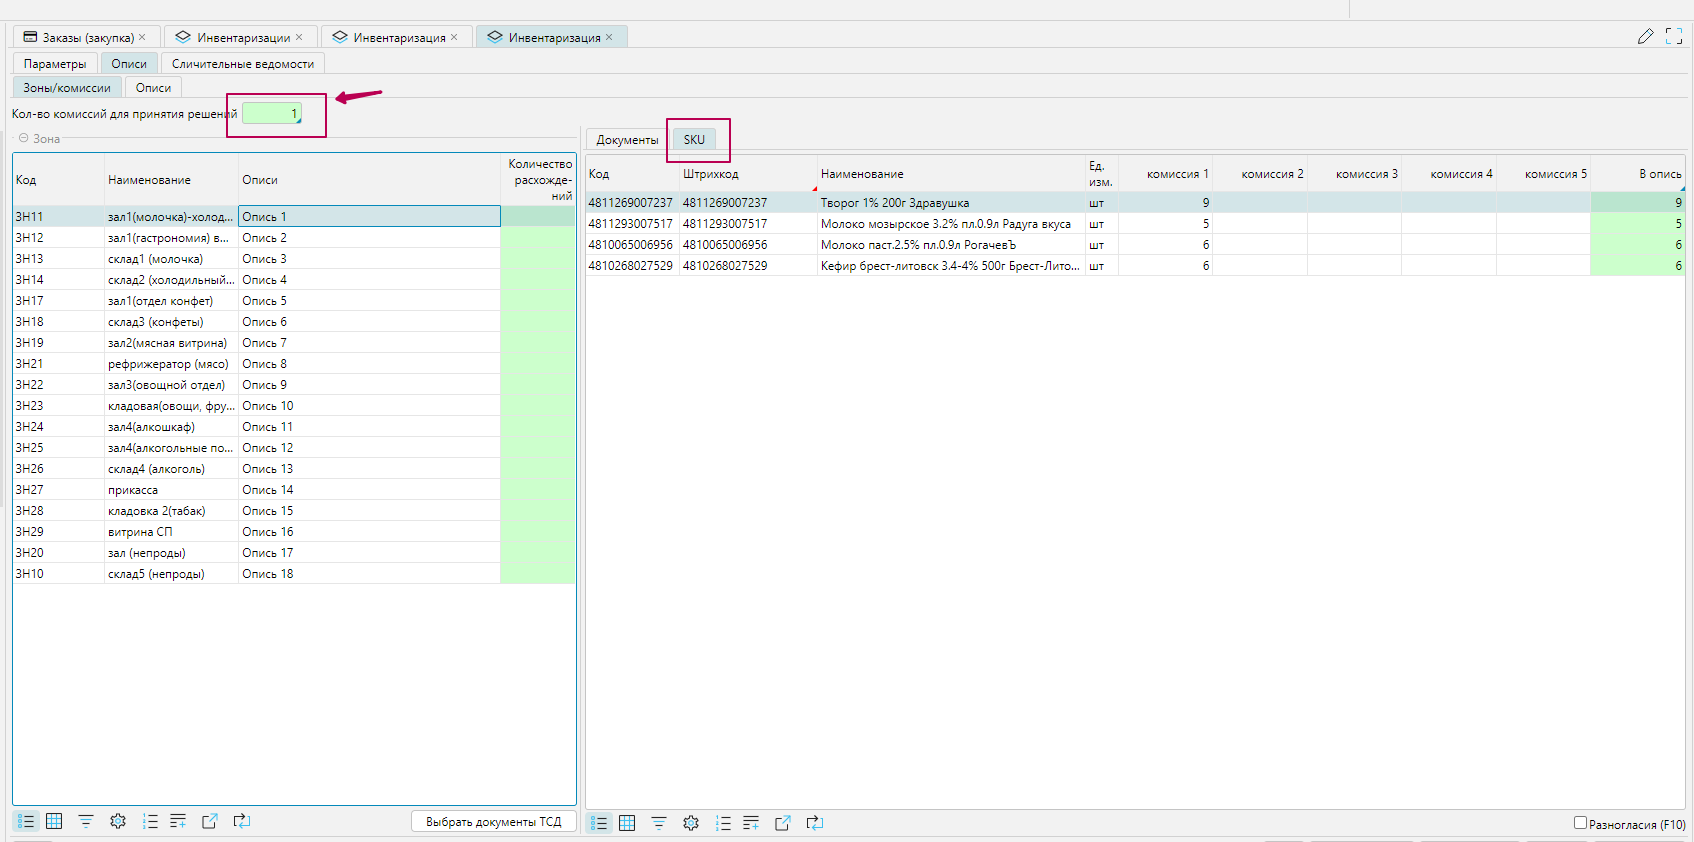Image resolution: width=1694 pixels, height=842 pixels.
Task: Switch to the Документы tab
Action: click(627, 140)
